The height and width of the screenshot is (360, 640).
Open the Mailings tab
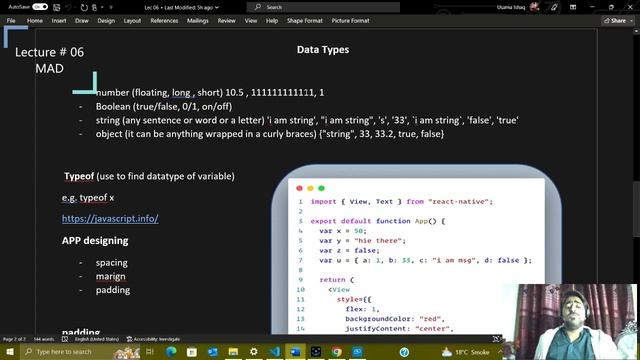point(198,20)
